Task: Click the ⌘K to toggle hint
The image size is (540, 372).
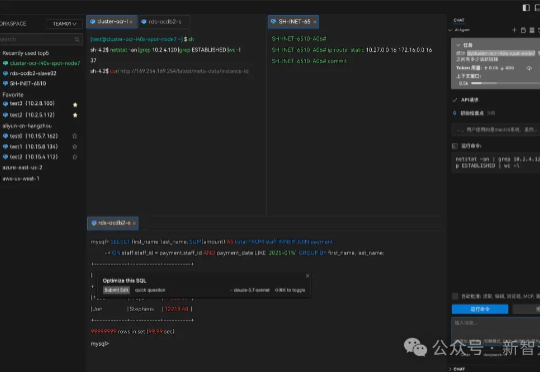Action: coord(290,290)
